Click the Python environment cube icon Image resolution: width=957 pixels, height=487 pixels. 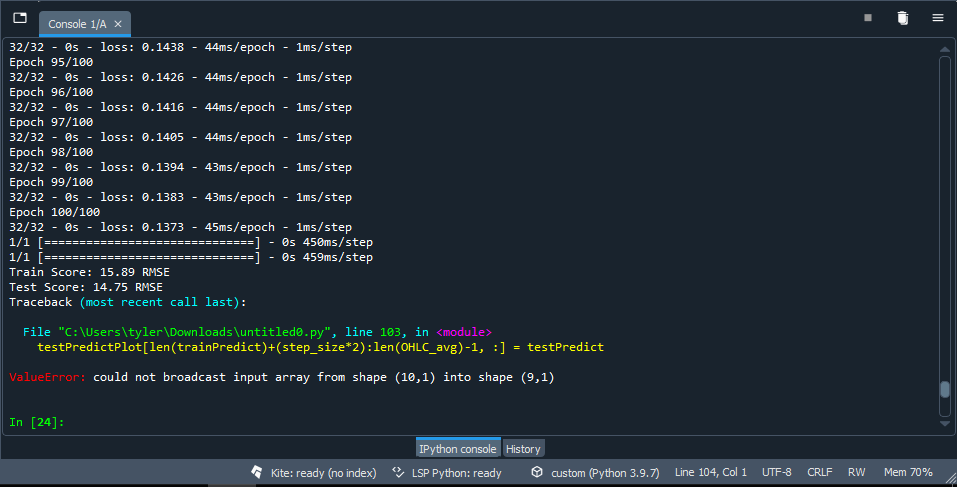537,472
